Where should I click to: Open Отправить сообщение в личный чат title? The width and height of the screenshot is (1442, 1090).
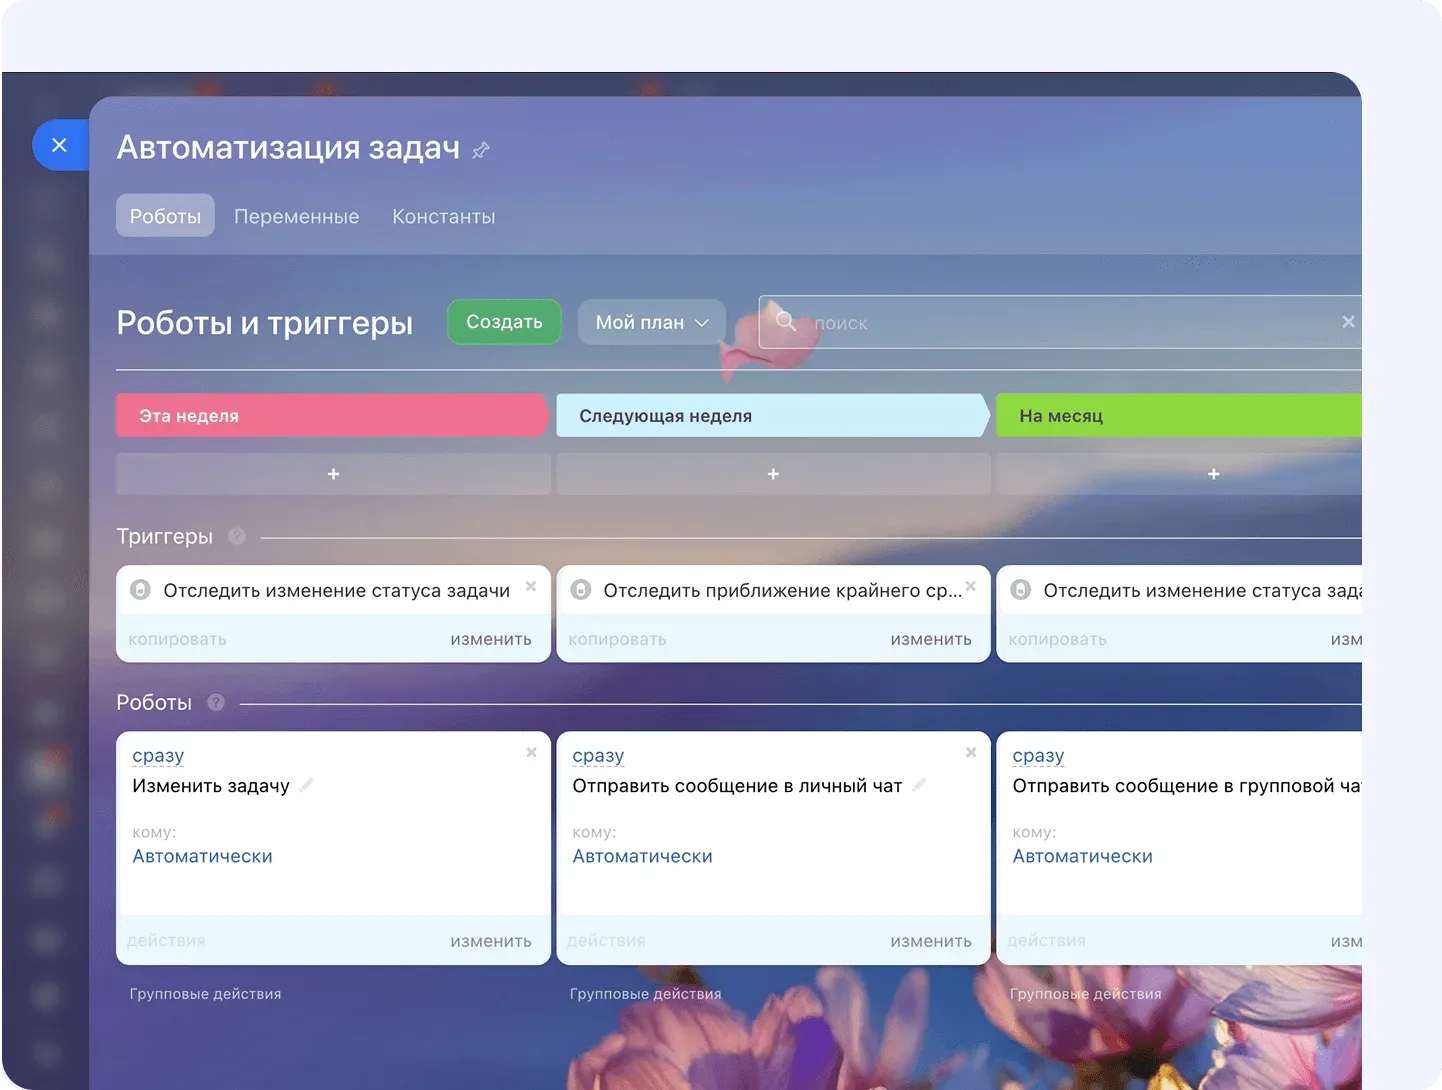(x=737, y=786)
